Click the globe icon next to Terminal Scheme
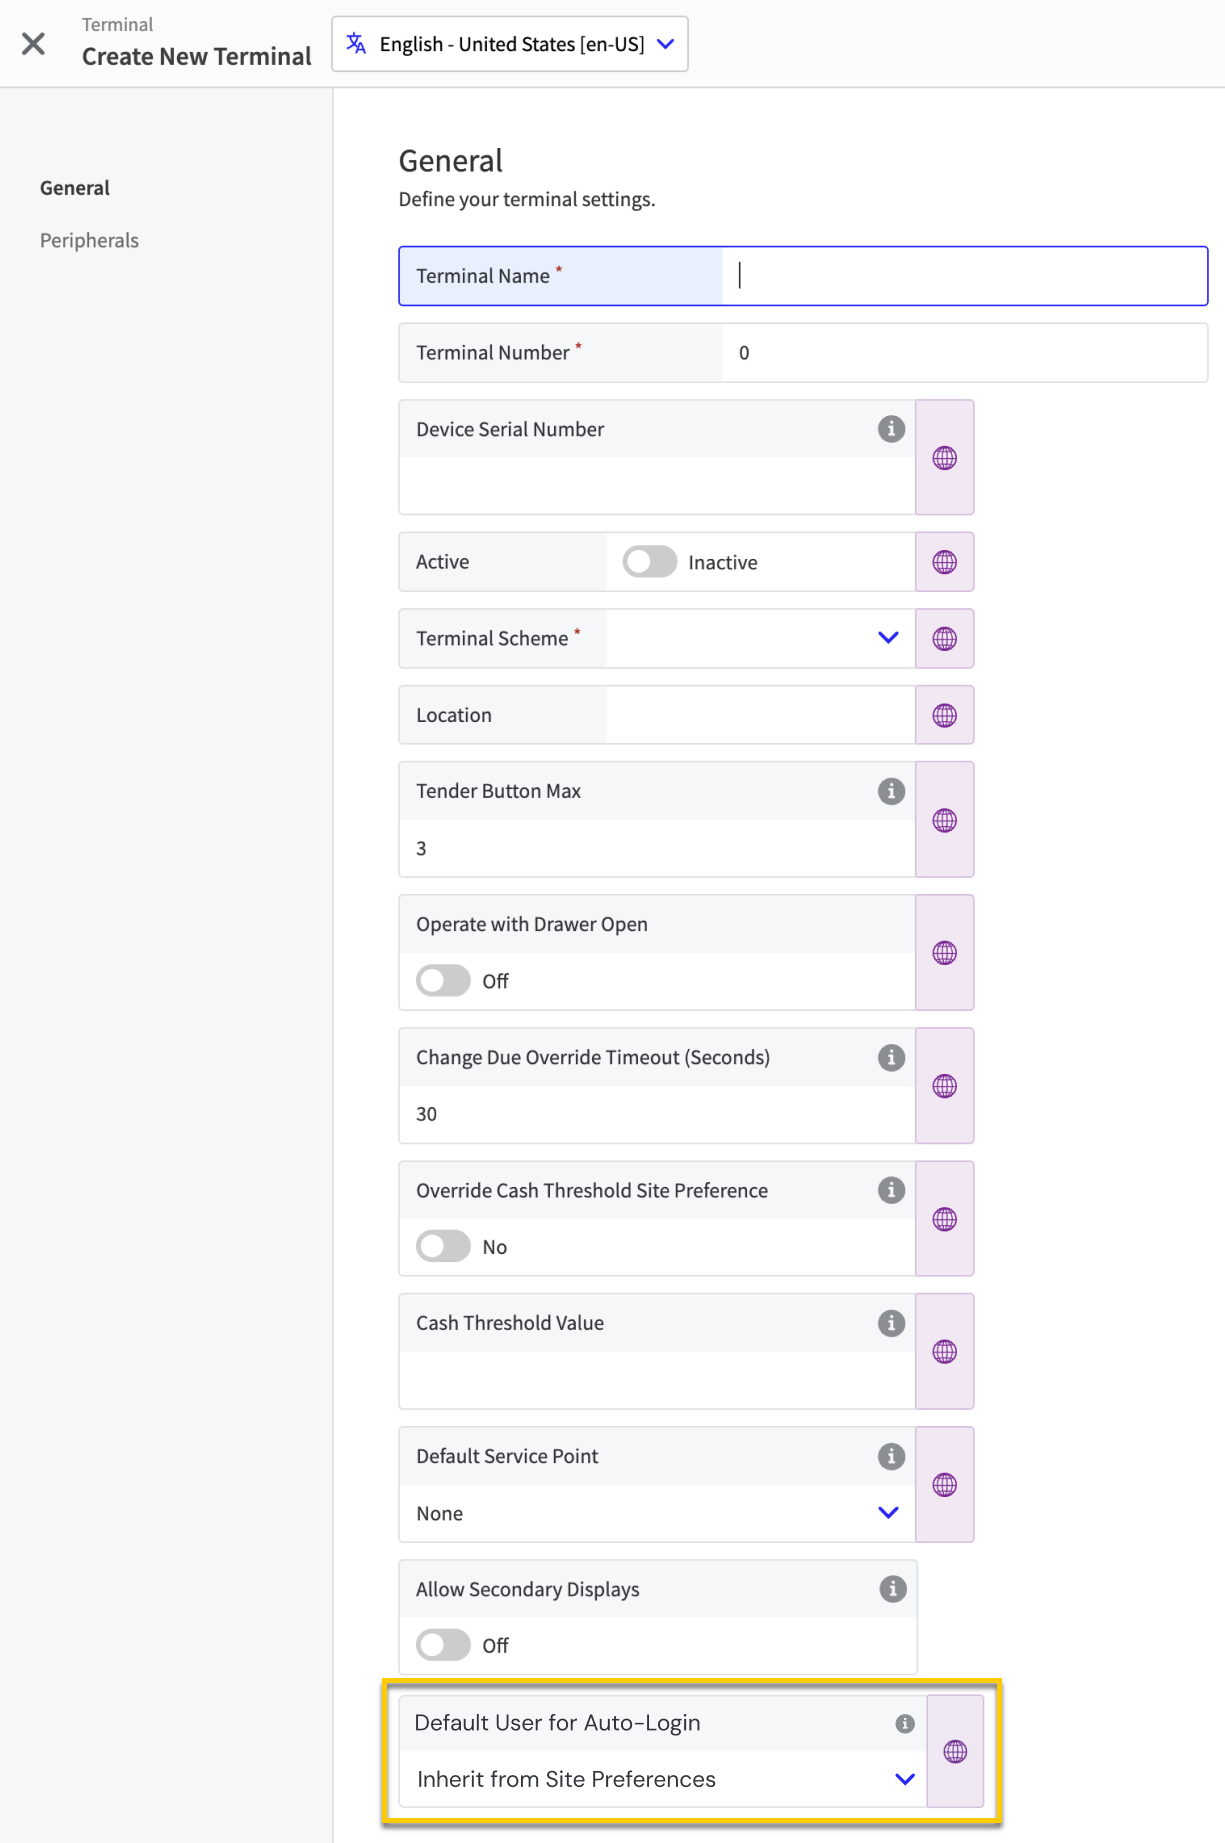Image resolution: width=1225 pixels, height=1843 pixels. 944,638
